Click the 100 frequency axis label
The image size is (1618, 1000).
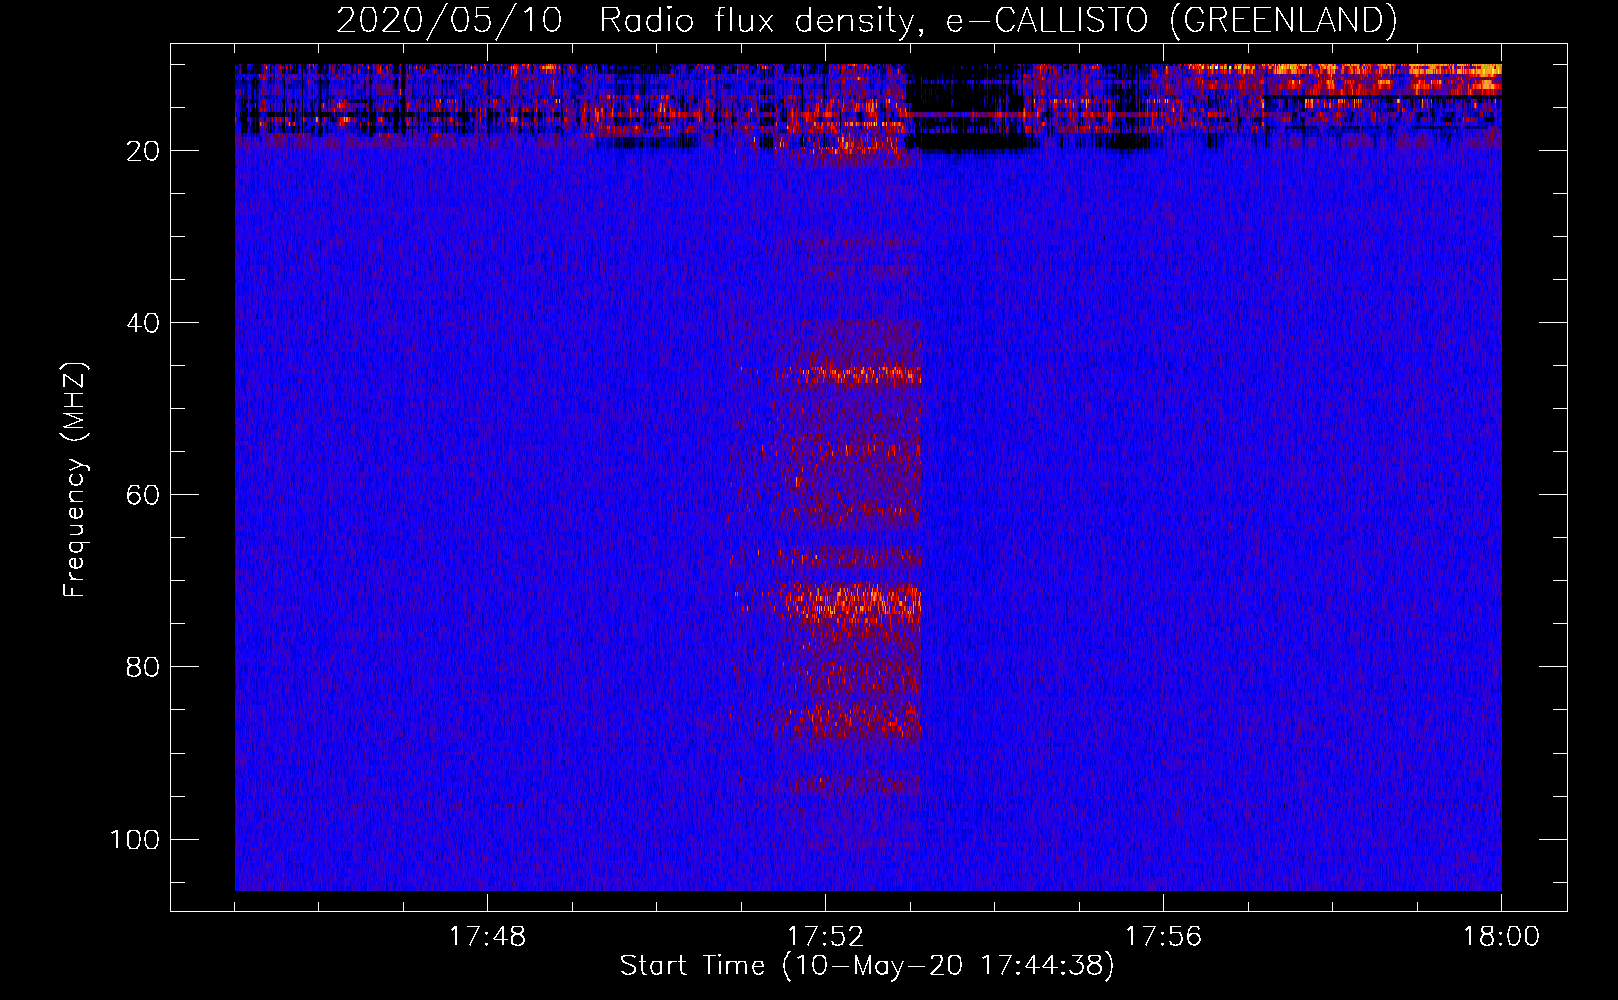pos(135,839)
